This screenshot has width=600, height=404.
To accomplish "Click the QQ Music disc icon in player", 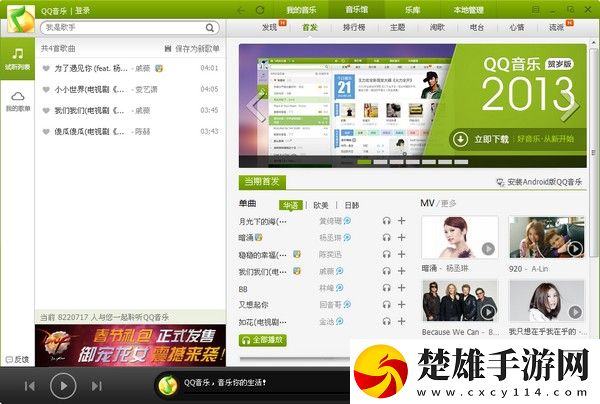I will (x=168, y=384).
